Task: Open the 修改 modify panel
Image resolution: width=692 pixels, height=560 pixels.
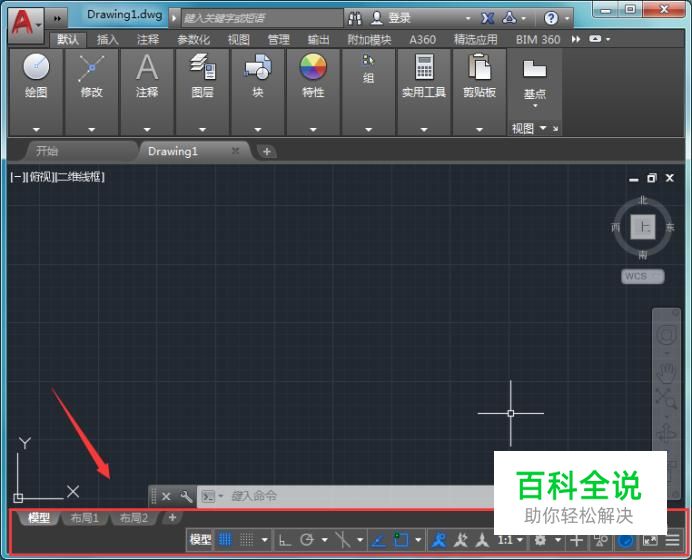Action: pos(91,75)
